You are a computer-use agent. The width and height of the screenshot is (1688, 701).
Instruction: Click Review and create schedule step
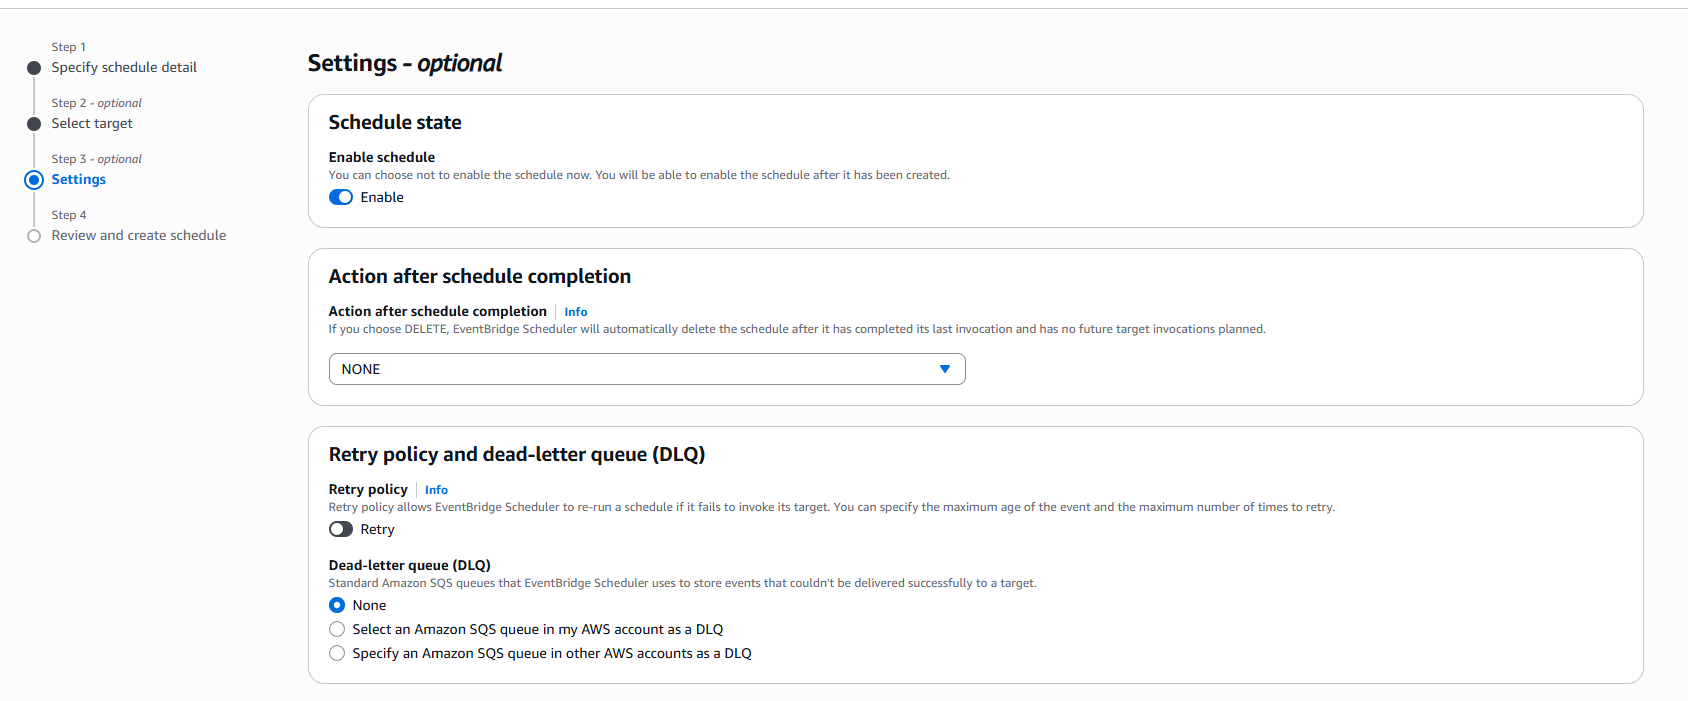(139, 235)
